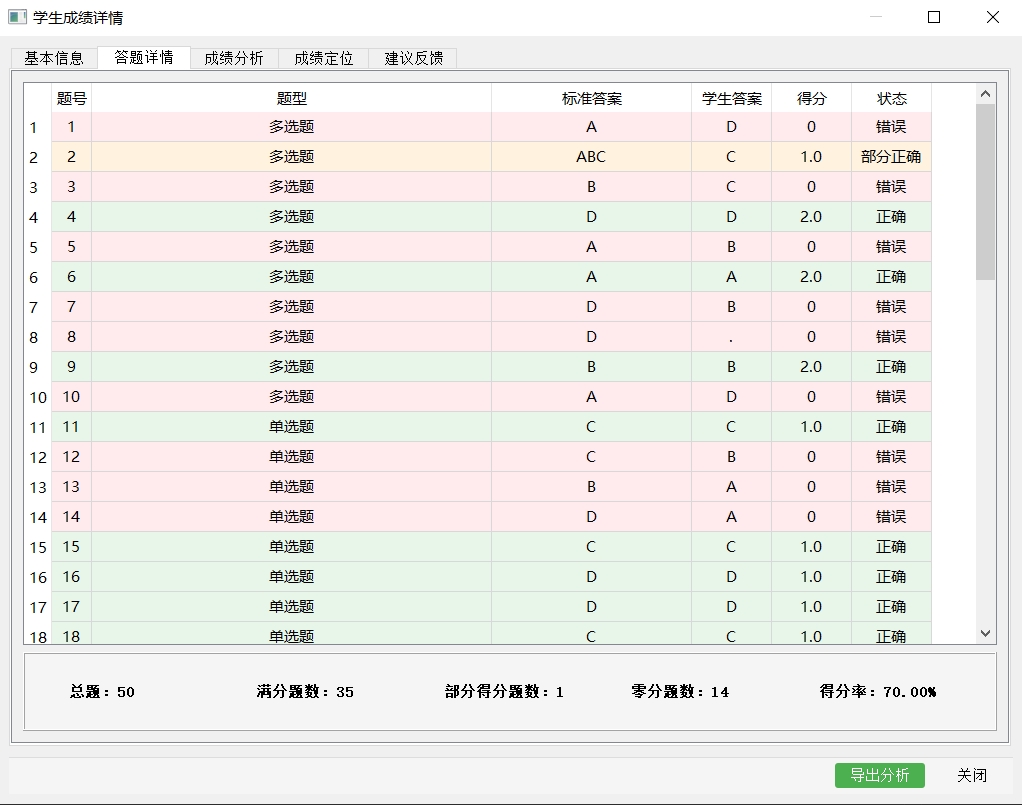The width and height of the screenshot is (1022, 805).
Task: Click the 关闭 button
Action: point(971,775)
